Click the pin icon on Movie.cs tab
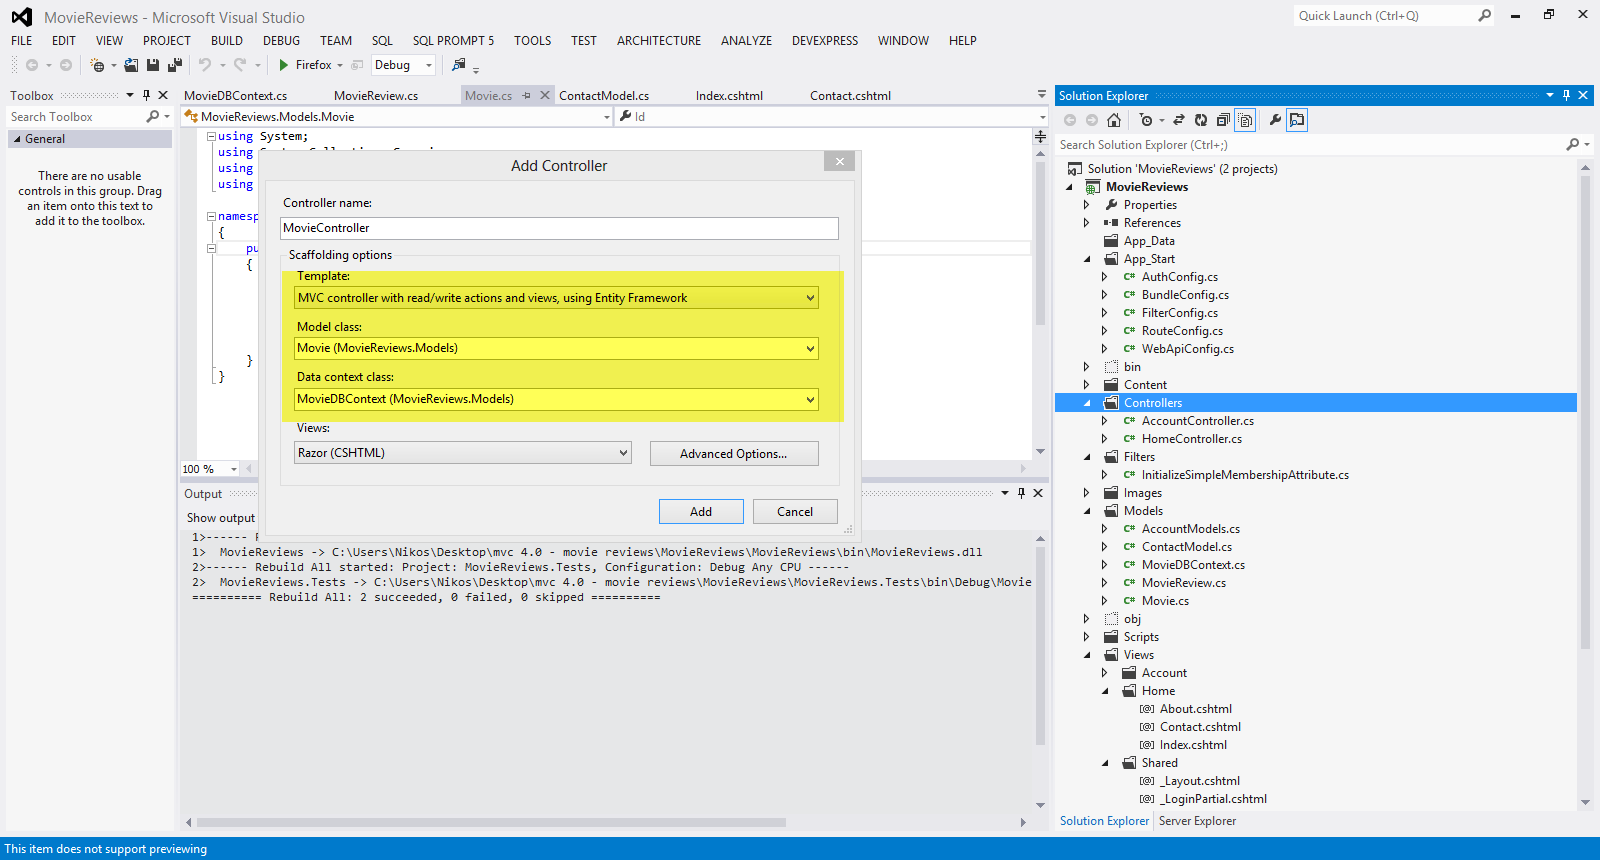This screenshot has height=860, width=1600. (x=526, y=96)
